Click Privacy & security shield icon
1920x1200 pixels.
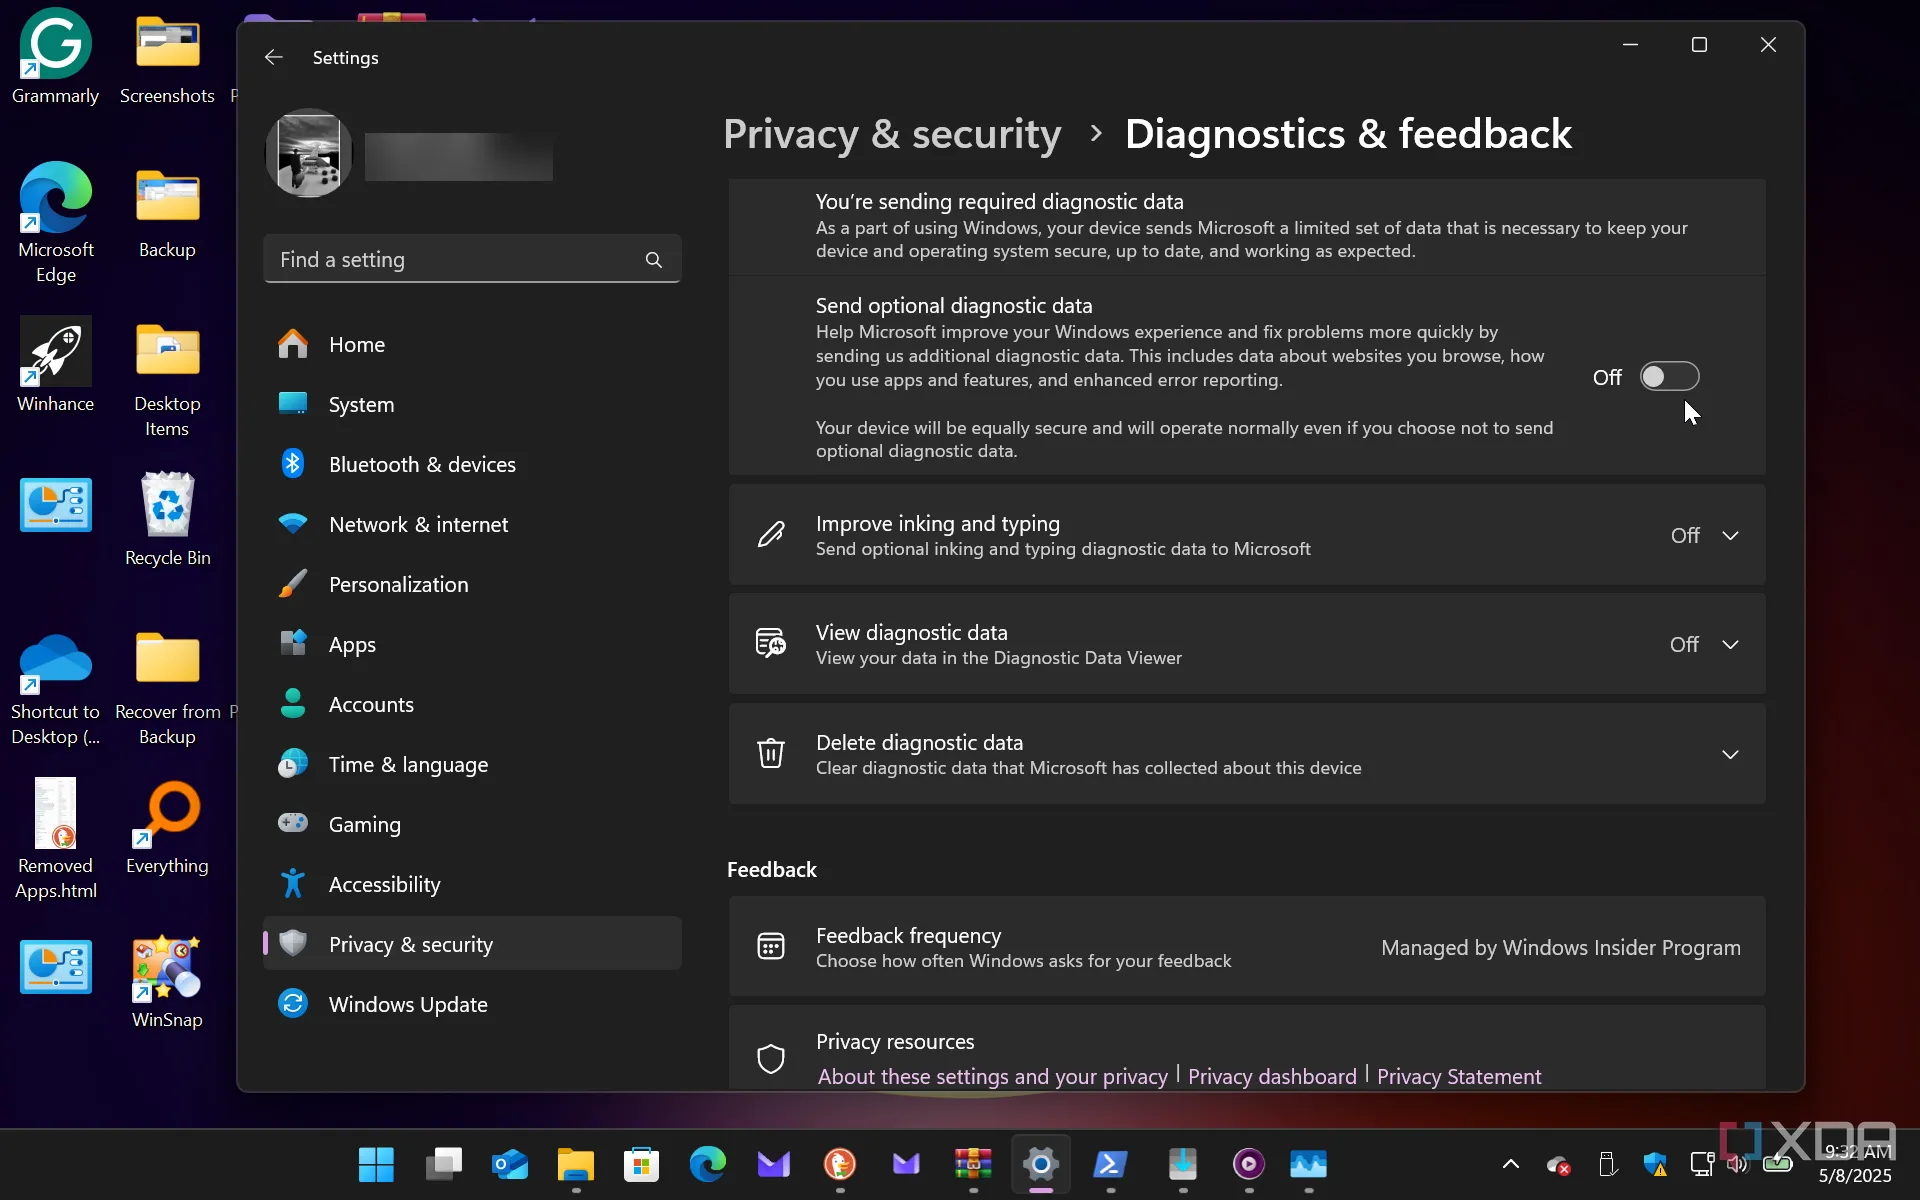(x=293, y=943)
